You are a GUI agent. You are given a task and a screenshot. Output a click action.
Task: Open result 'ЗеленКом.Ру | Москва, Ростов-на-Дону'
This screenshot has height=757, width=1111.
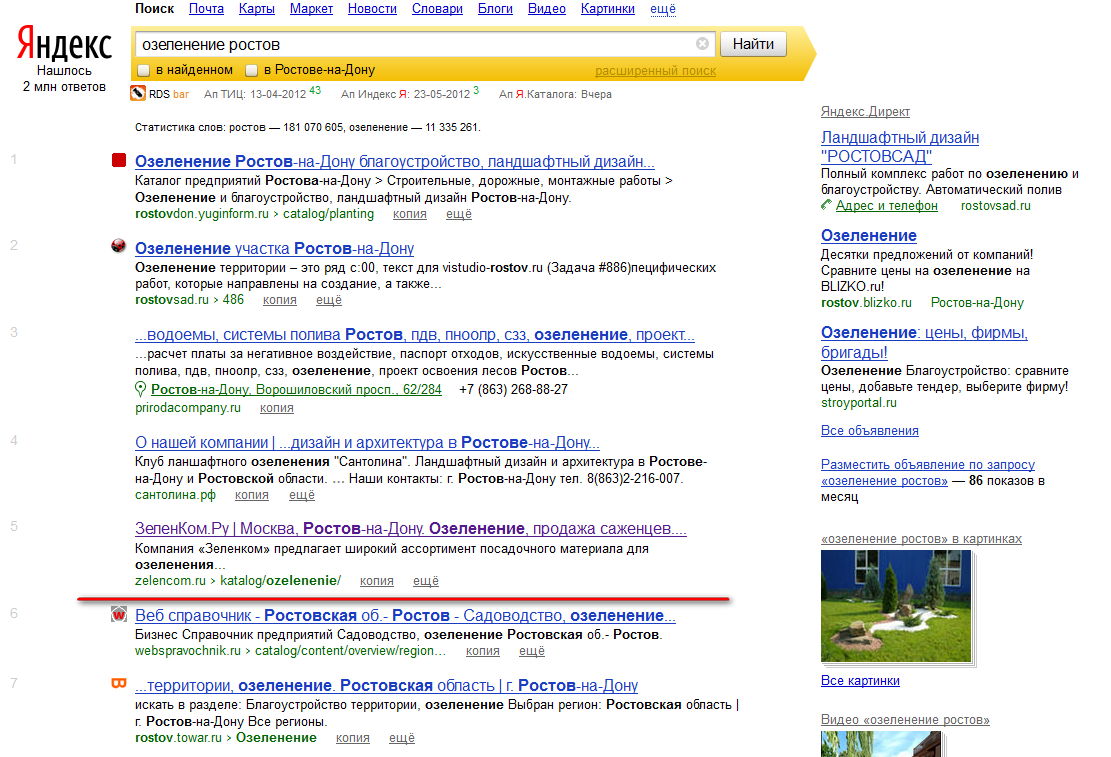pyautogui.click(x=411, y=528)
